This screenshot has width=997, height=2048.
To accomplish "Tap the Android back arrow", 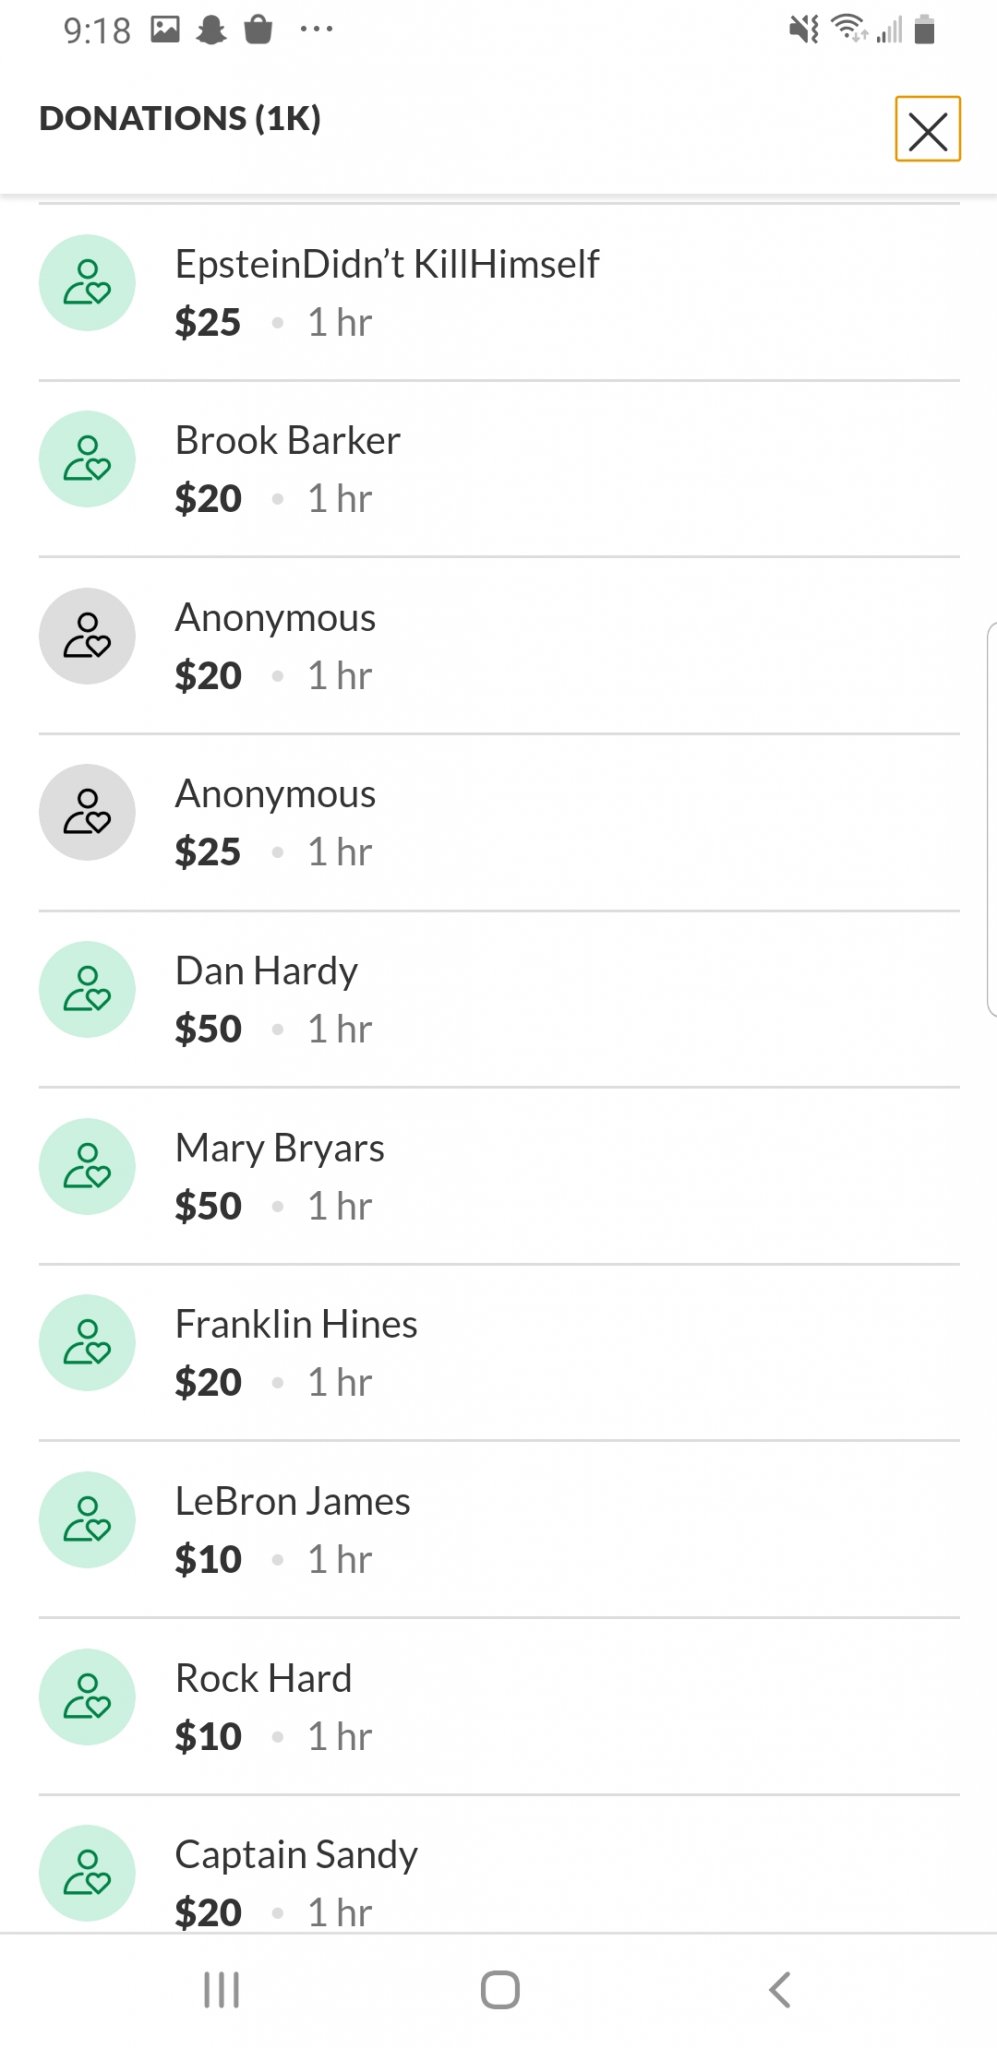I will (780, 1989).
